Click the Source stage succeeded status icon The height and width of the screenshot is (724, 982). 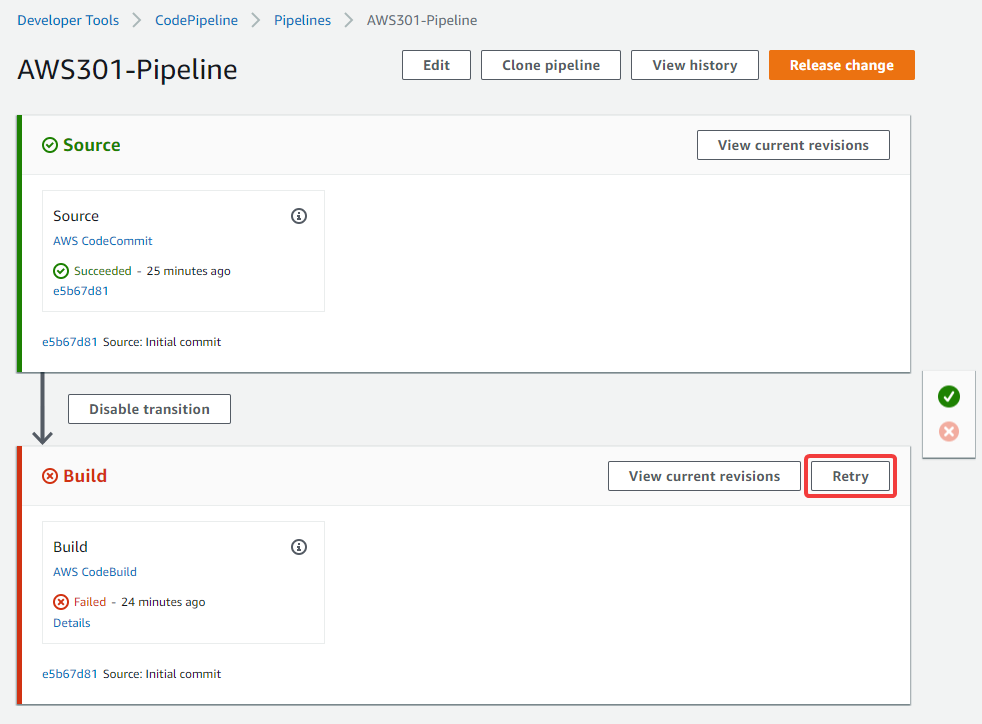(x=49, y=145)
